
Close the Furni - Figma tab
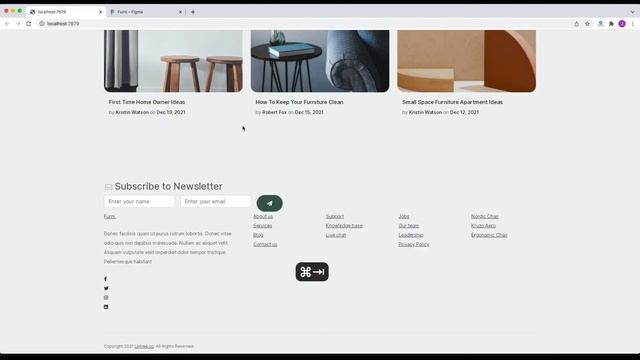tap(180, 12)
